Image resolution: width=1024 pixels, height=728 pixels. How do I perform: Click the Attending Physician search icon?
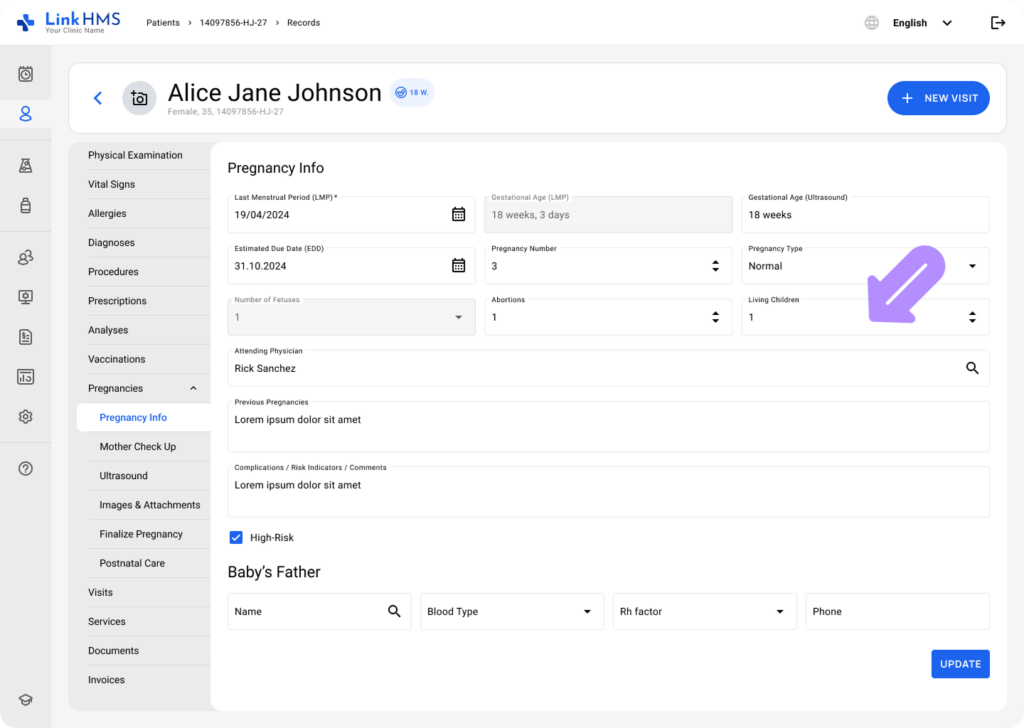[972, 368]
